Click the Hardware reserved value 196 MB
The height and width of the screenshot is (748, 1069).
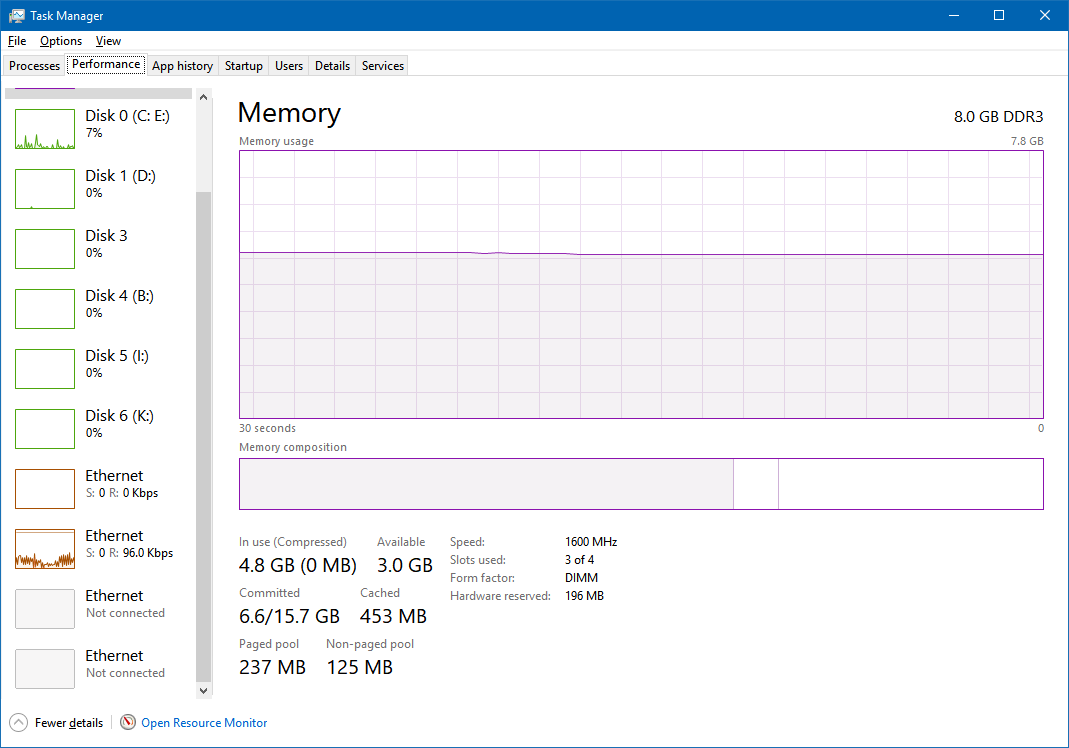point(584,596)
